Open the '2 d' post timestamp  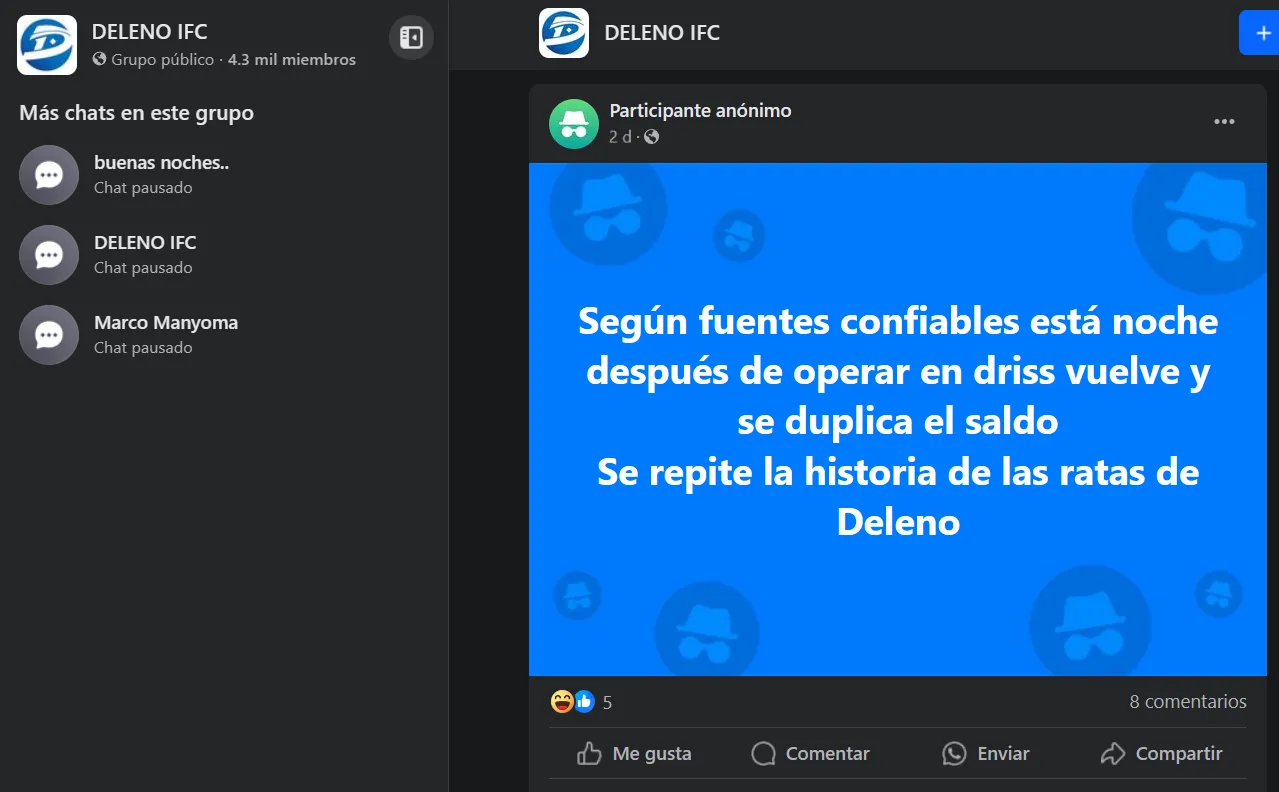(x=620, y=137)
